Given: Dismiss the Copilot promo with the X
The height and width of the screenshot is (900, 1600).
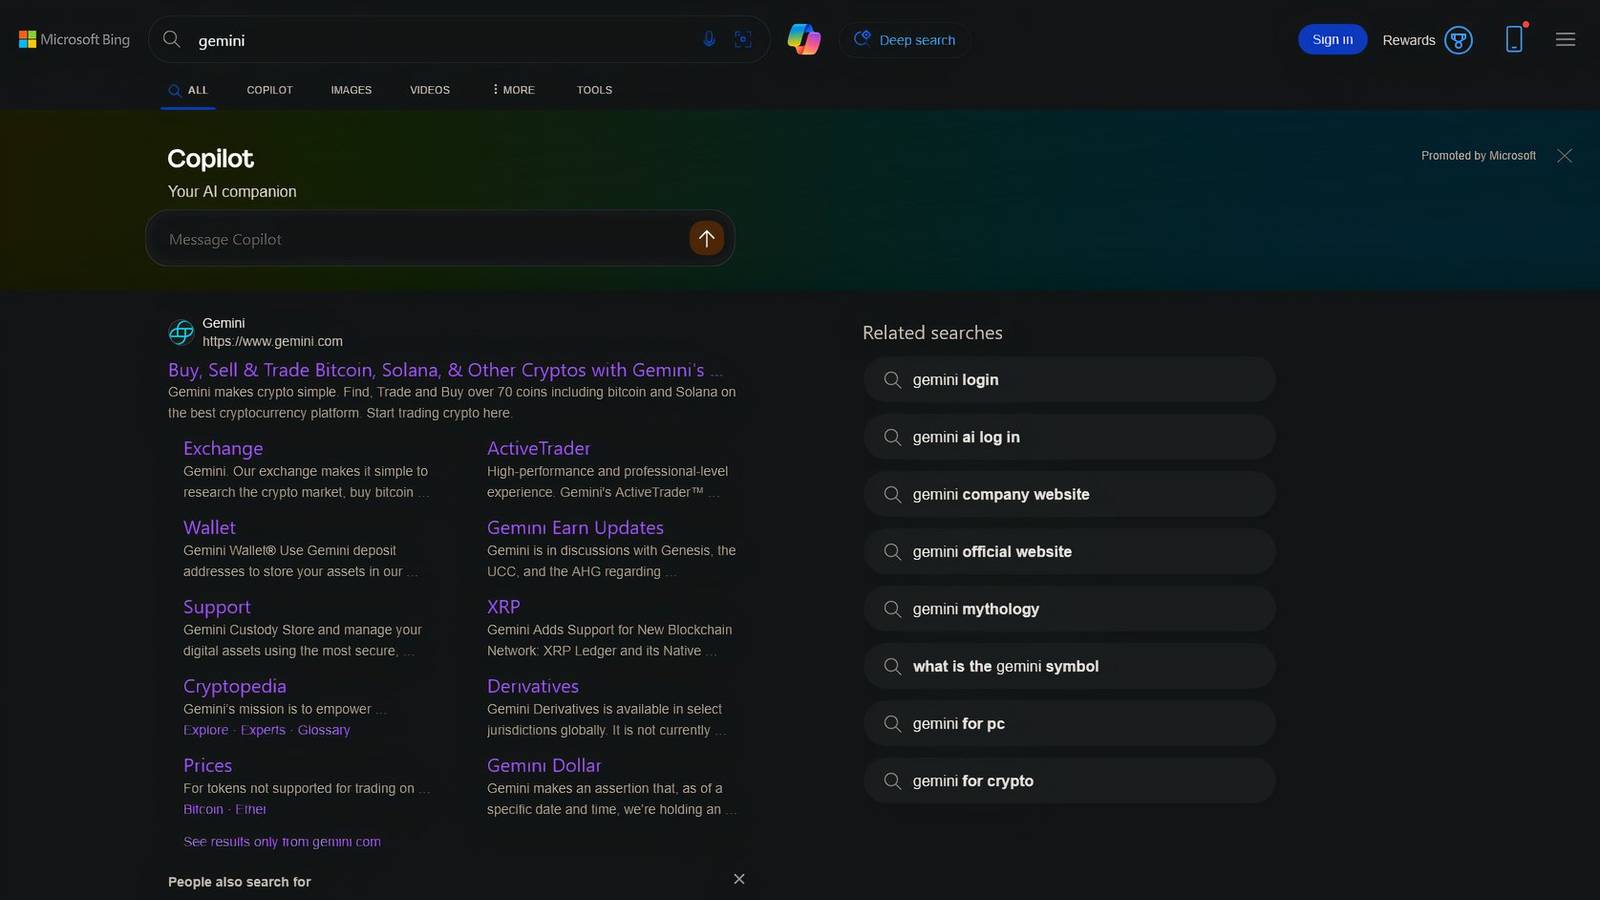Looking at the screenshot, I should click(1564, 156).
